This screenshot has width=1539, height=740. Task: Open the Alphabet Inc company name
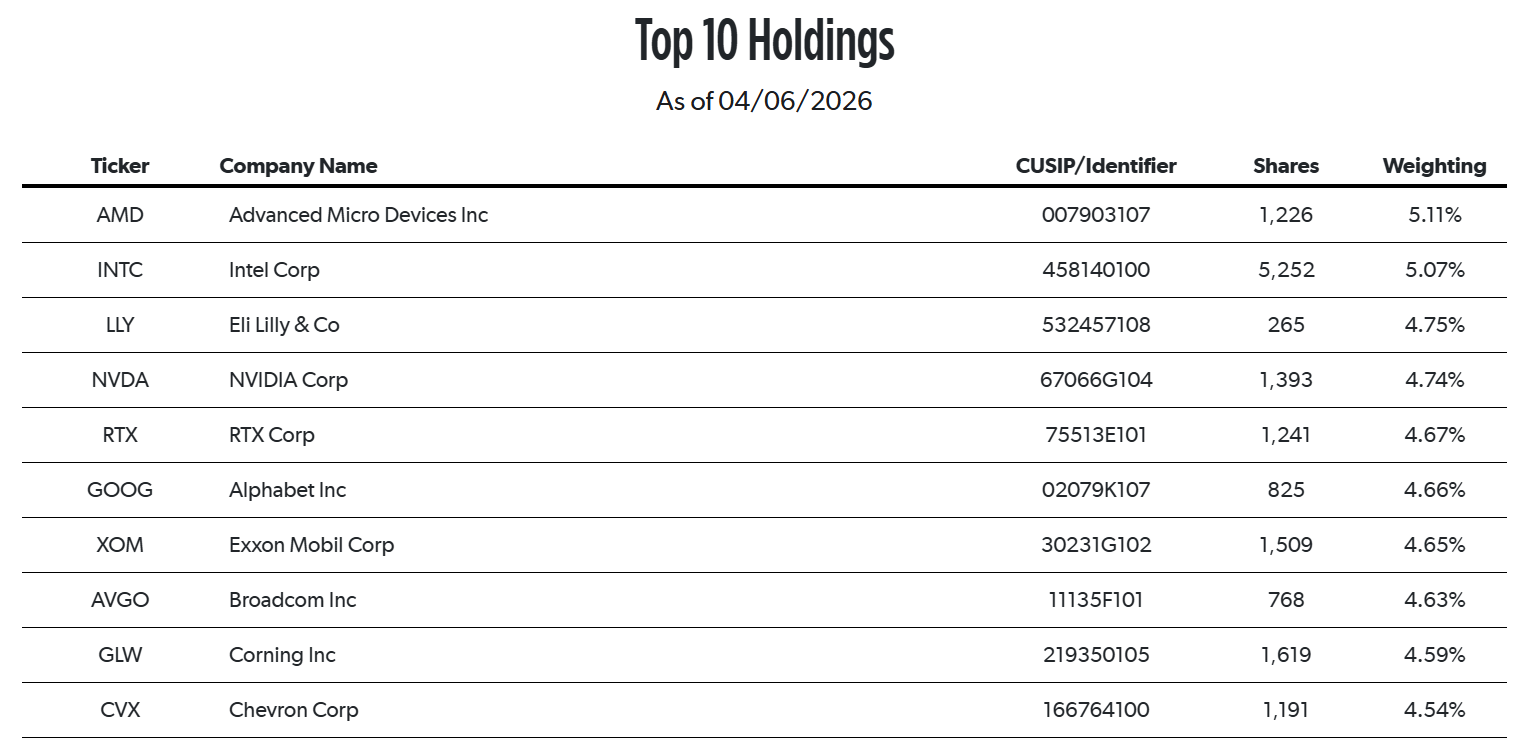tap(287, 490)
